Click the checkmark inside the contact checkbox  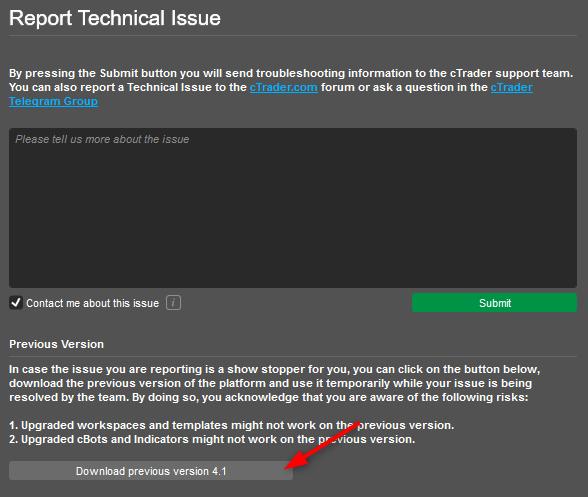click(x=16, y=302)
